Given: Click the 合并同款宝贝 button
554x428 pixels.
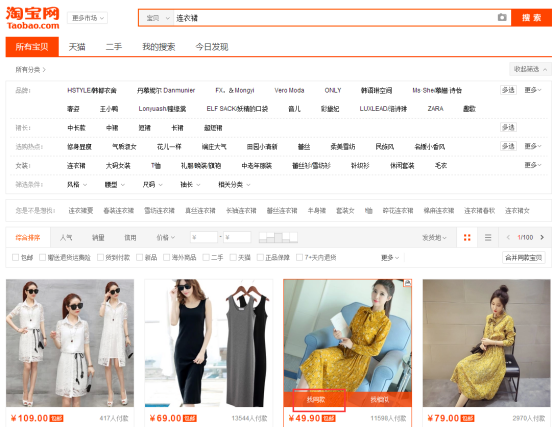Looking at the screenshot, I should (x=524, y=258).
